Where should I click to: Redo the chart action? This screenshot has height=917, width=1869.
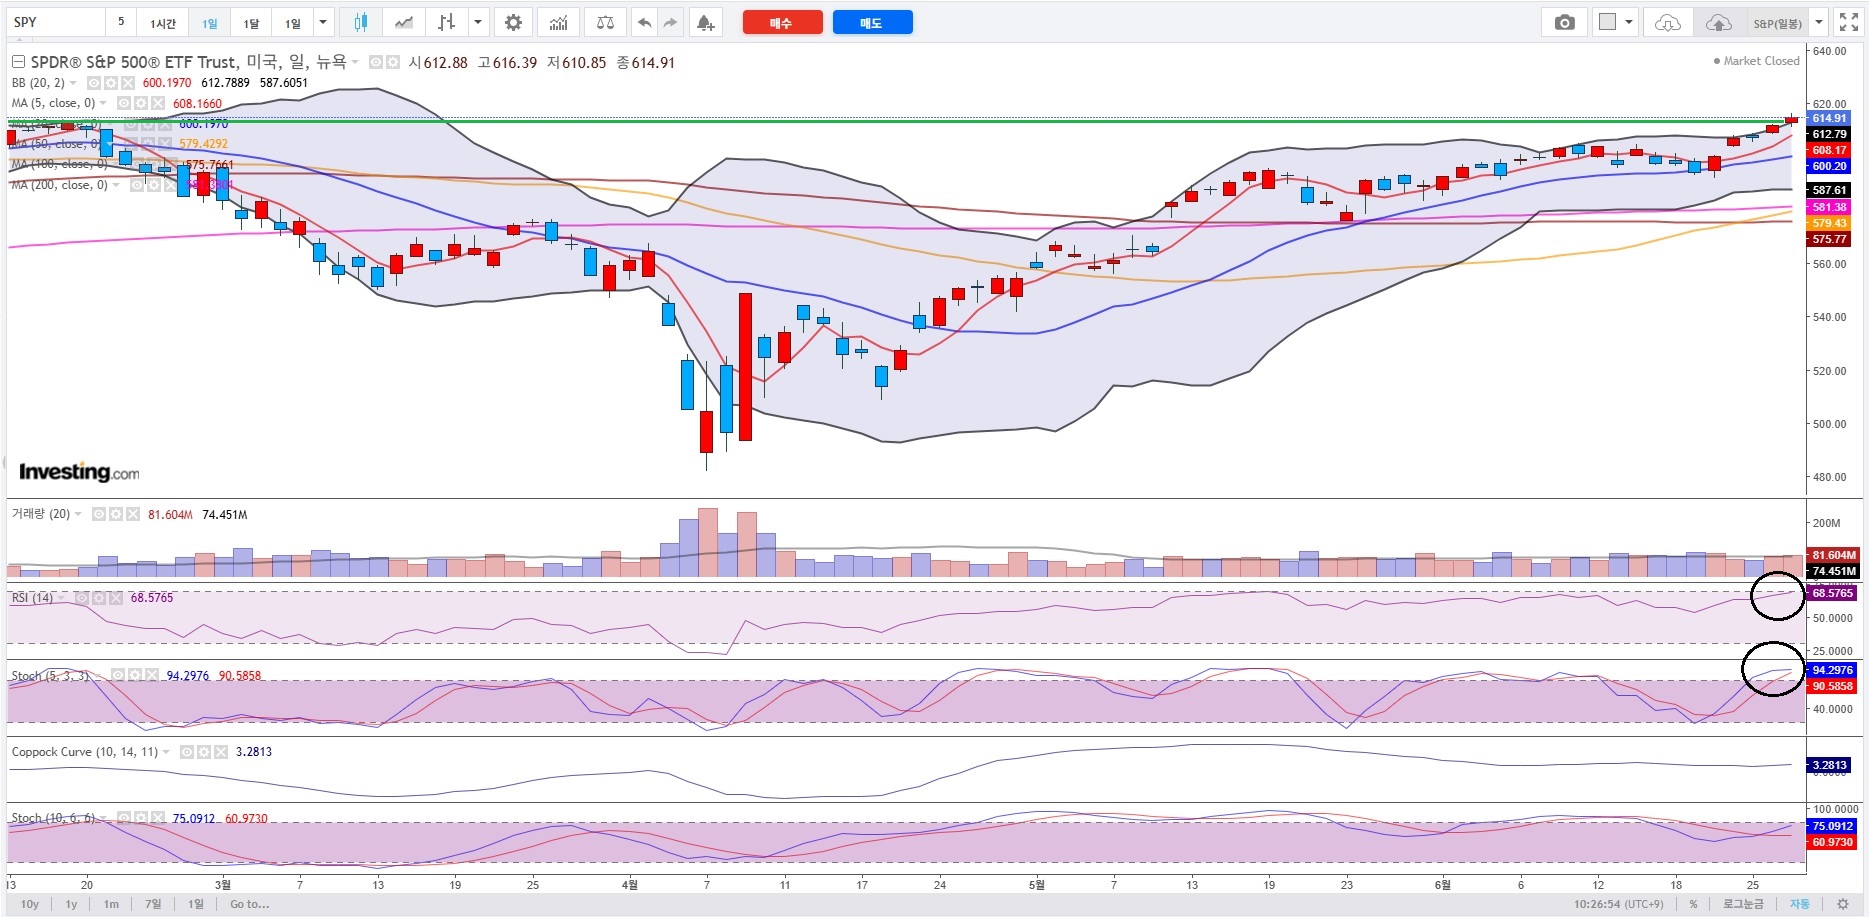670,22
